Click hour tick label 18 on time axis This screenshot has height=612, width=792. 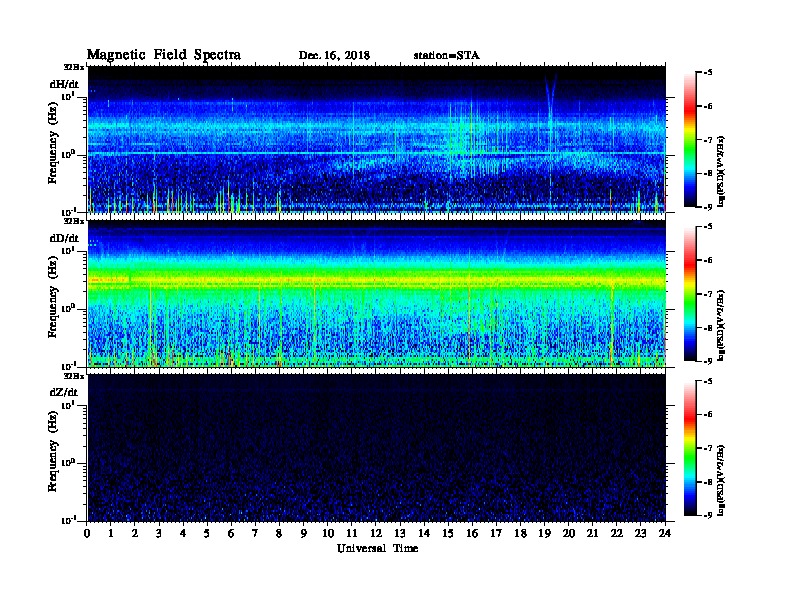(x=520, y=533)
